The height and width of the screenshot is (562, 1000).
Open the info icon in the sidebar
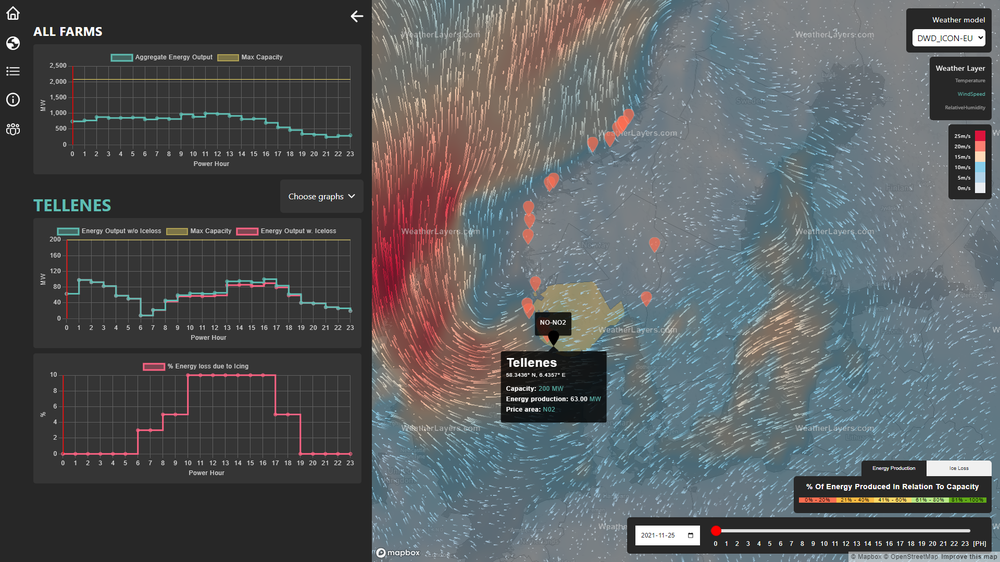click(x=13, y=100)
